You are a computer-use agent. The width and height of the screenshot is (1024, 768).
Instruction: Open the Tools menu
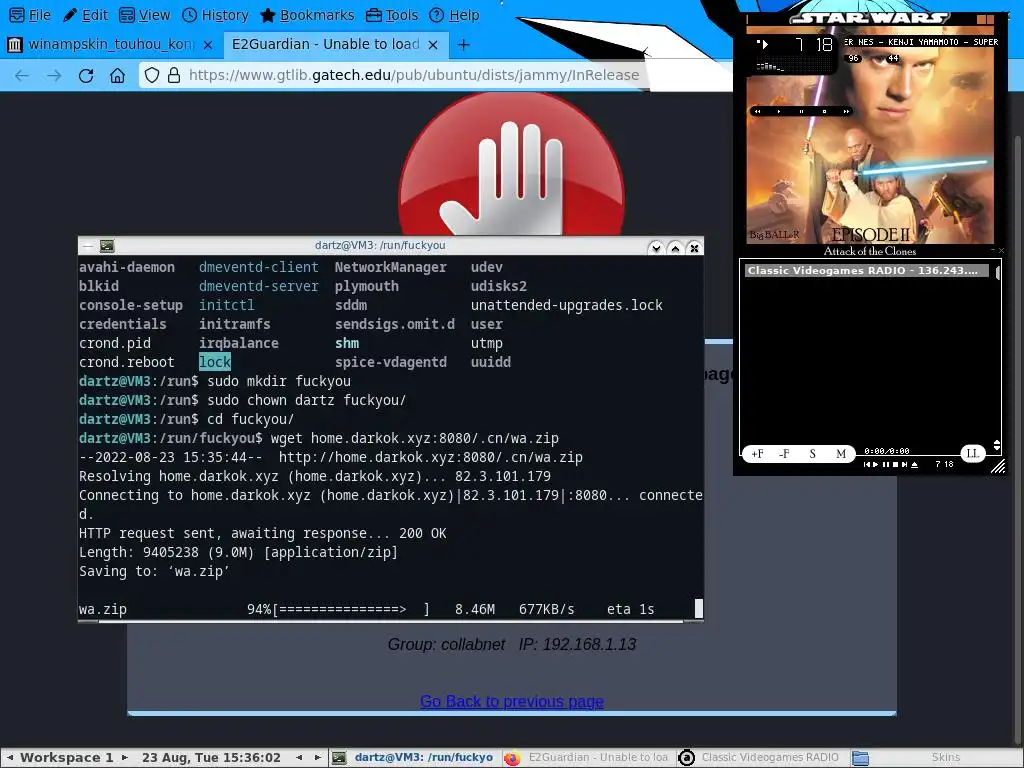(x=392, y=14)
